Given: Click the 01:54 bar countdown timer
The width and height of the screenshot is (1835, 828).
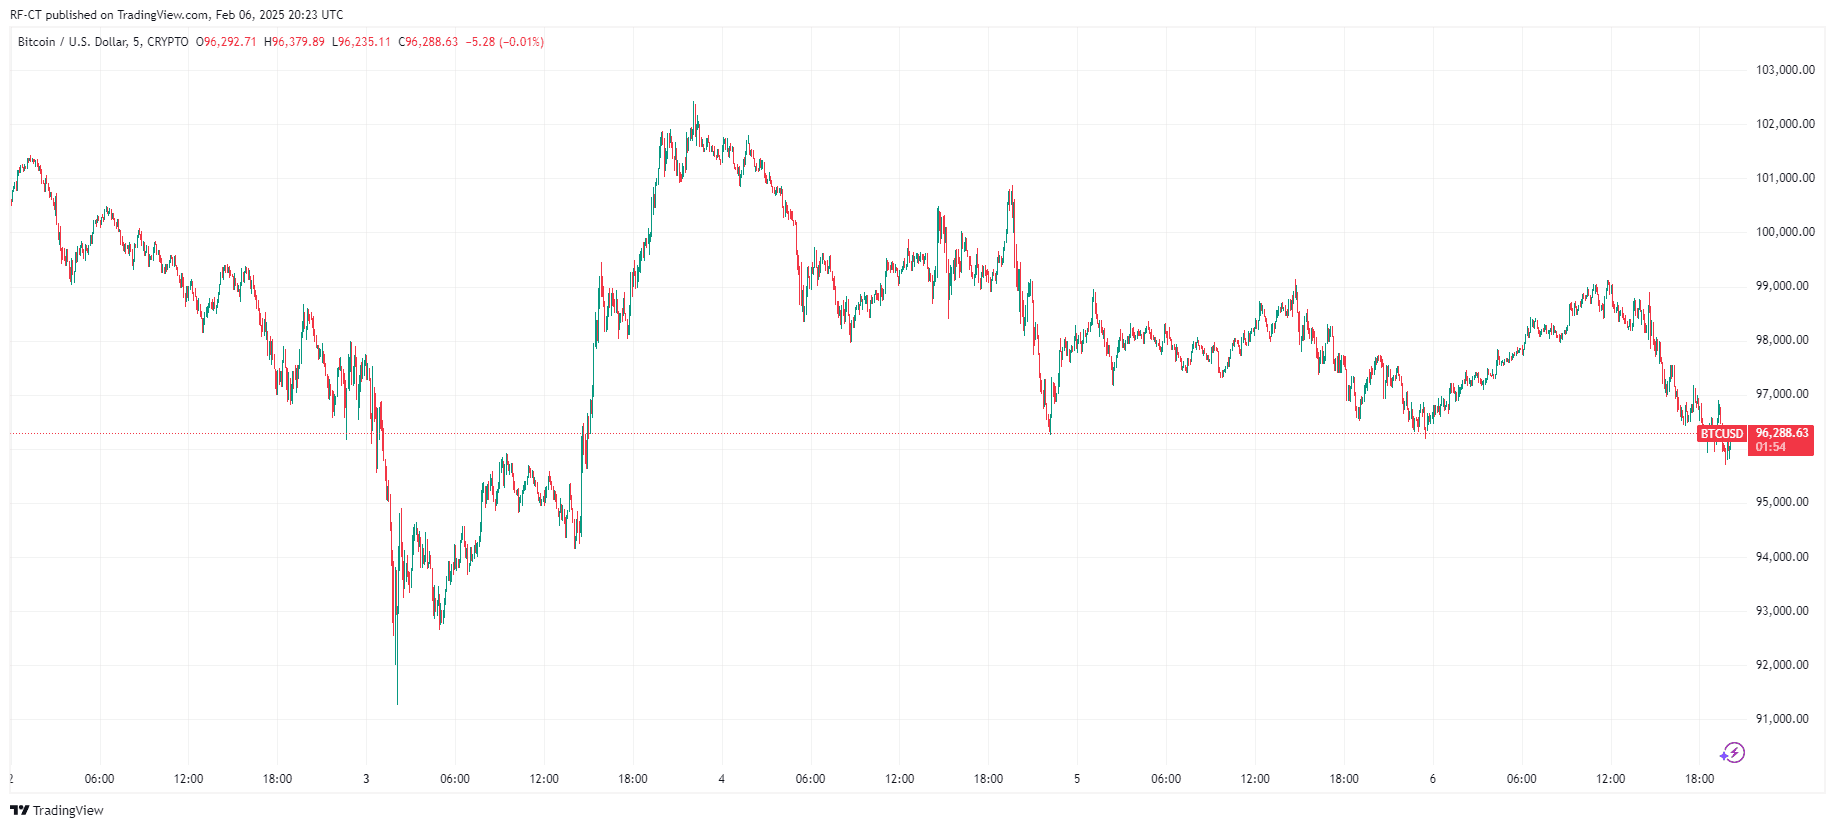Looking at the screenshot, I should [x=1770, y=447].
